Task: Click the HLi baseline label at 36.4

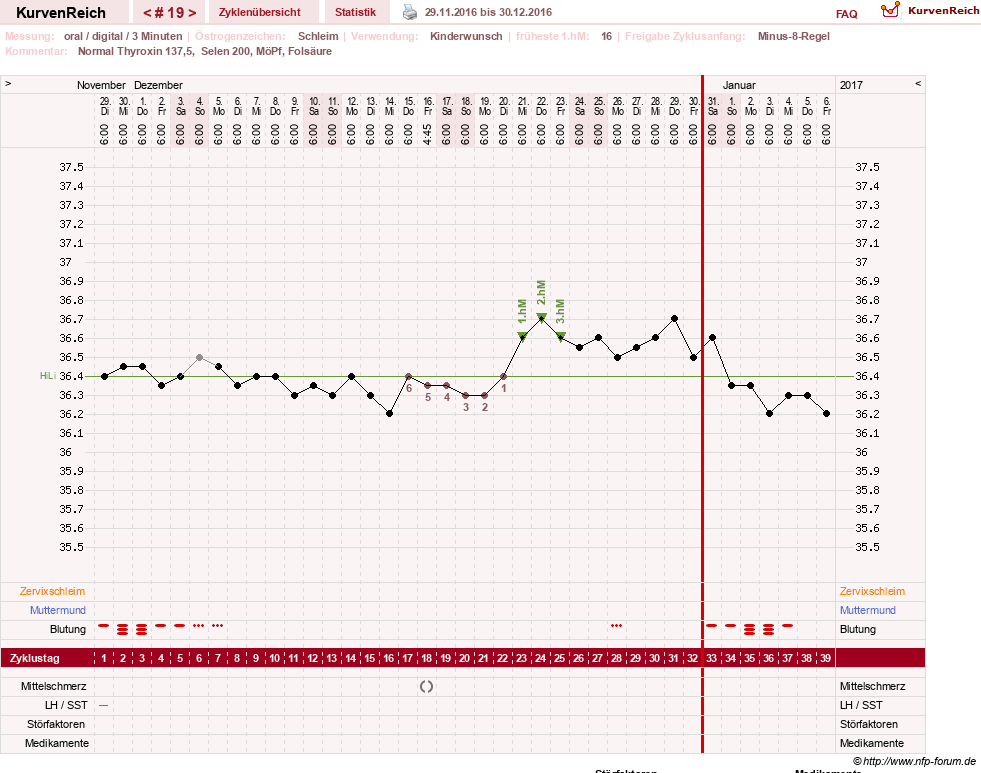Action: pos(48,376)
